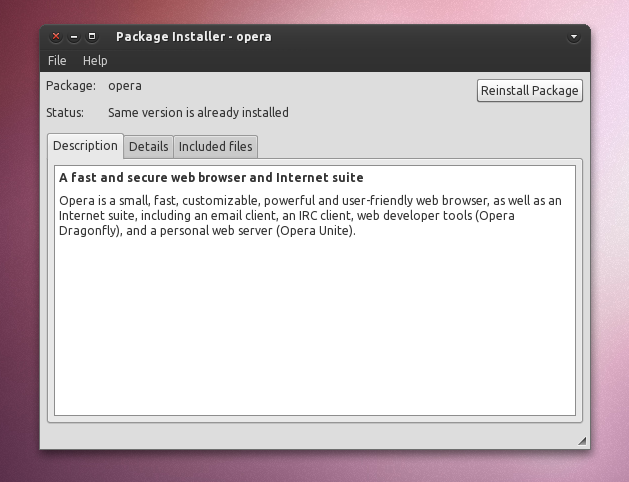The width and height of the screenshot is (629, 482).
Task: Open the Included files tab
Action: (215, 146)
